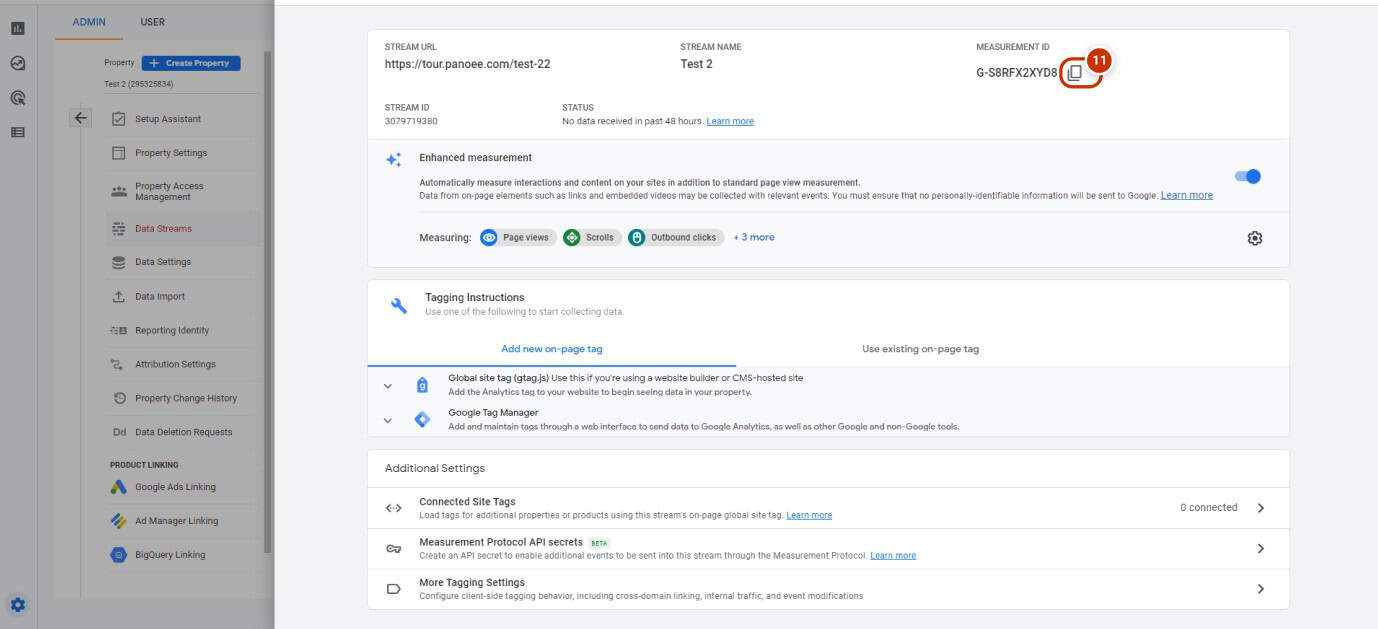
Task: Click the Data Import upload icon
Action: coord(119,296)
